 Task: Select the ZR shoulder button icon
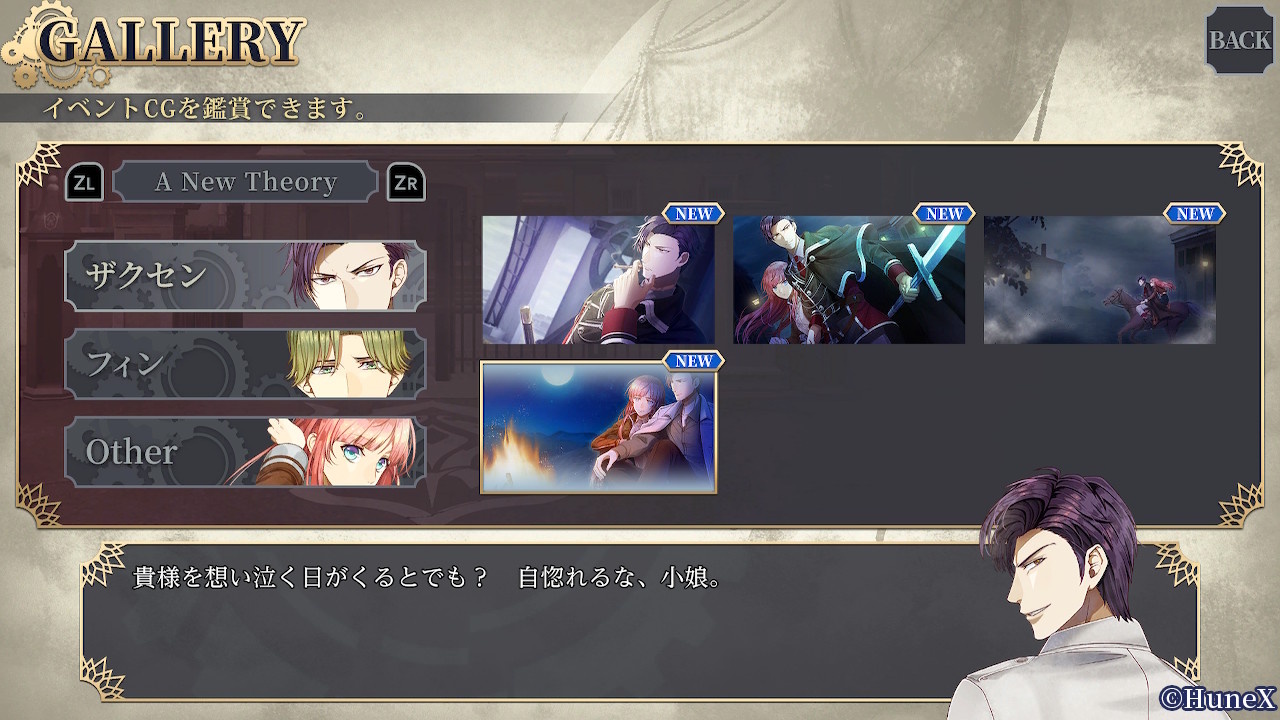406,182
